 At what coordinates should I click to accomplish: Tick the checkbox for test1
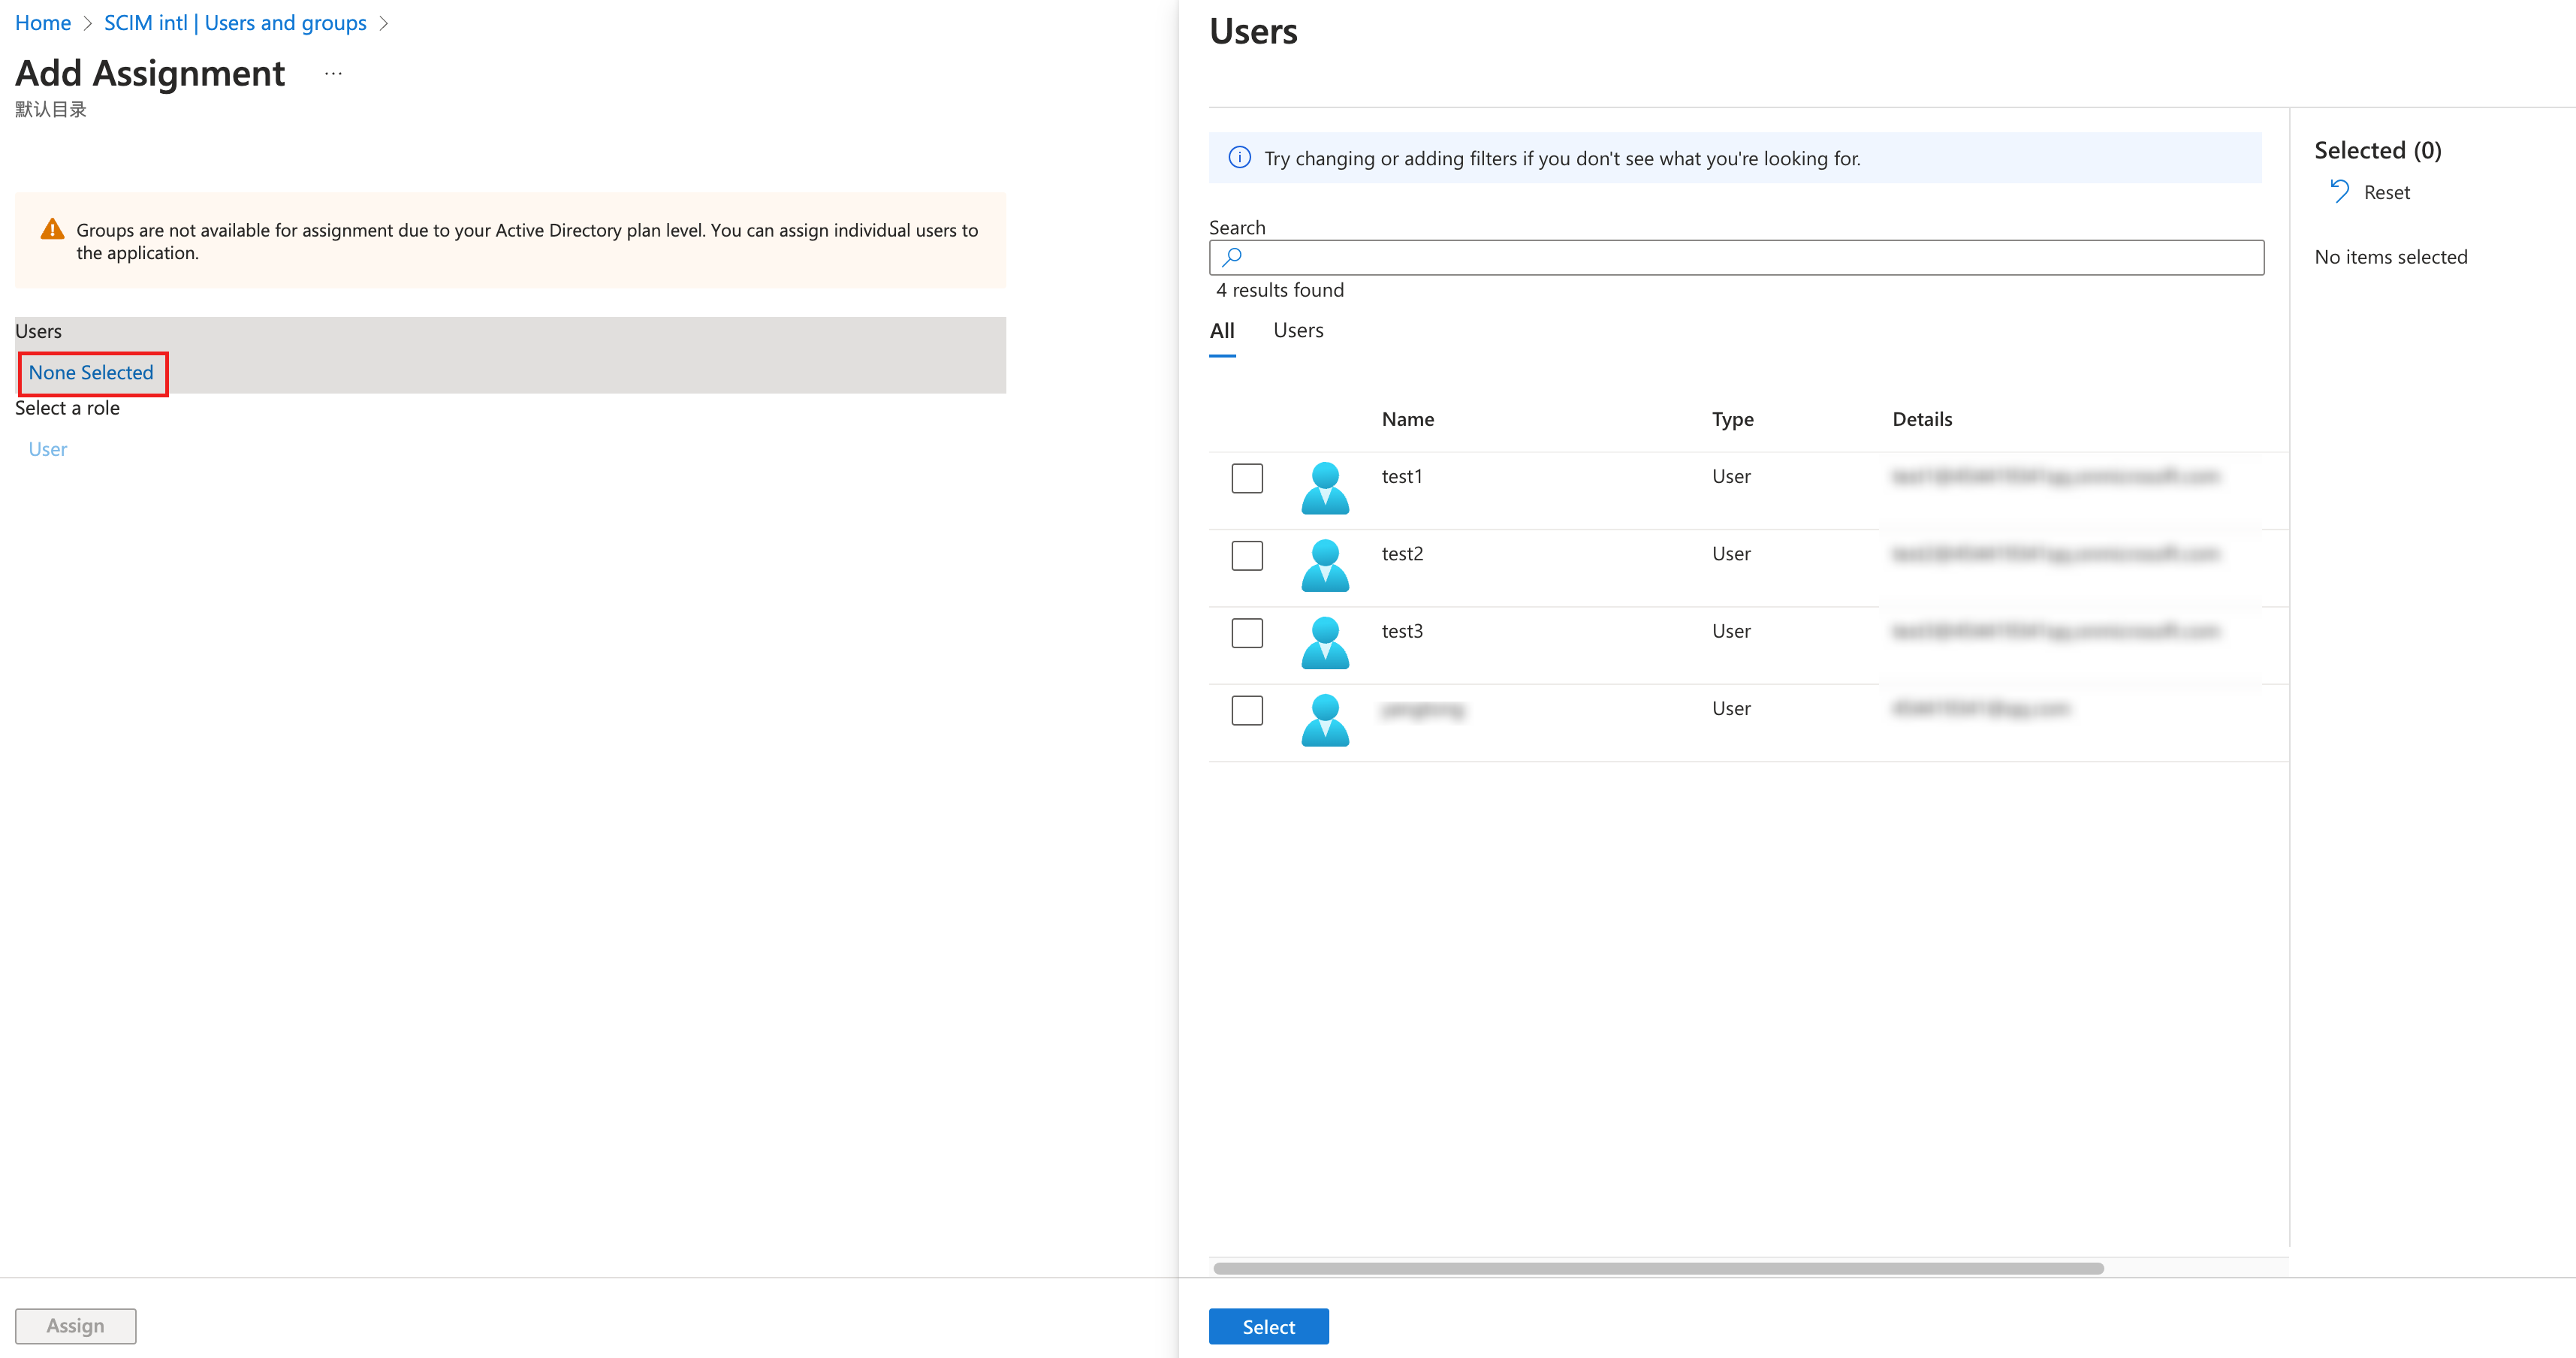pos(1246,478)
